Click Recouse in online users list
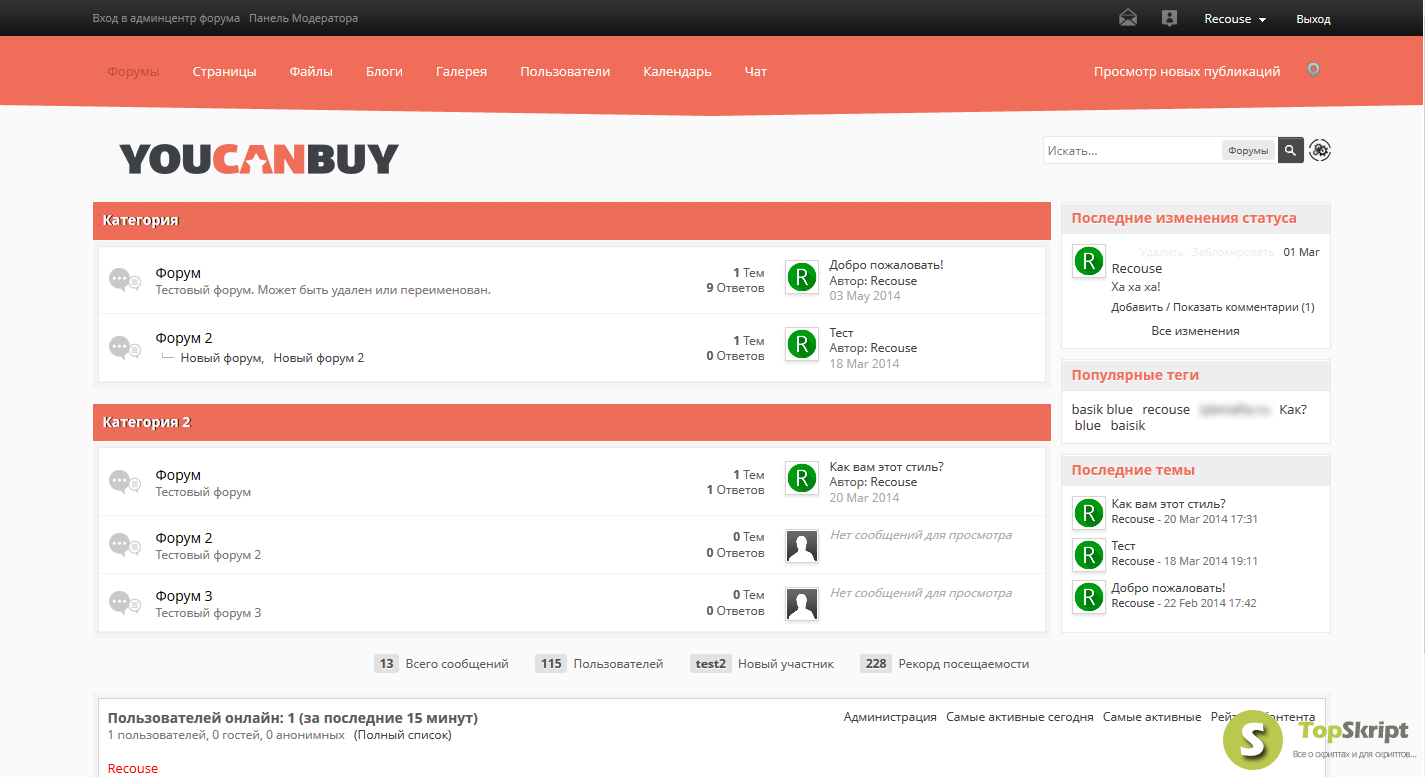This screenshot has height=777, width=1425. (x=133, y=768)
